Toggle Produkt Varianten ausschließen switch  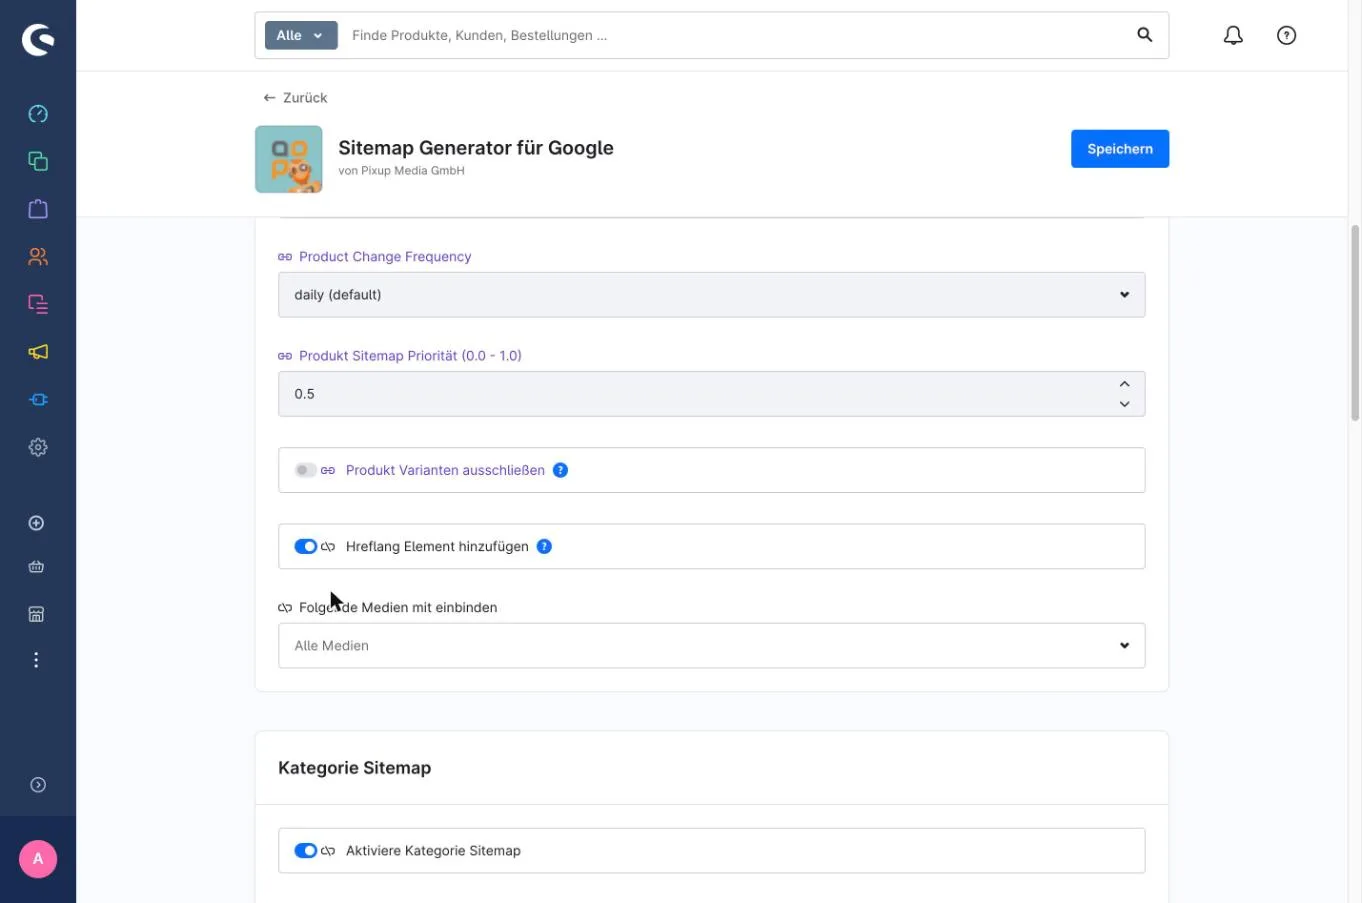point(305,470)
